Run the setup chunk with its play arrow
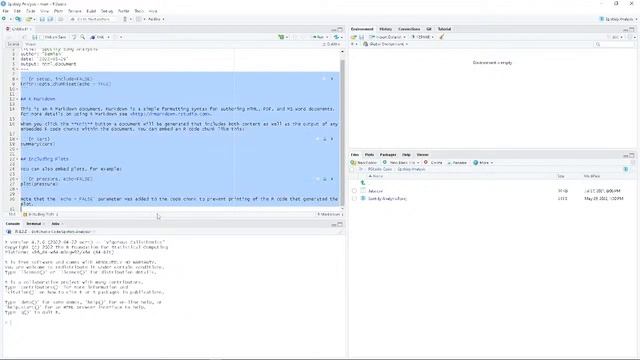640x360 pixels. tap(332, 79)
